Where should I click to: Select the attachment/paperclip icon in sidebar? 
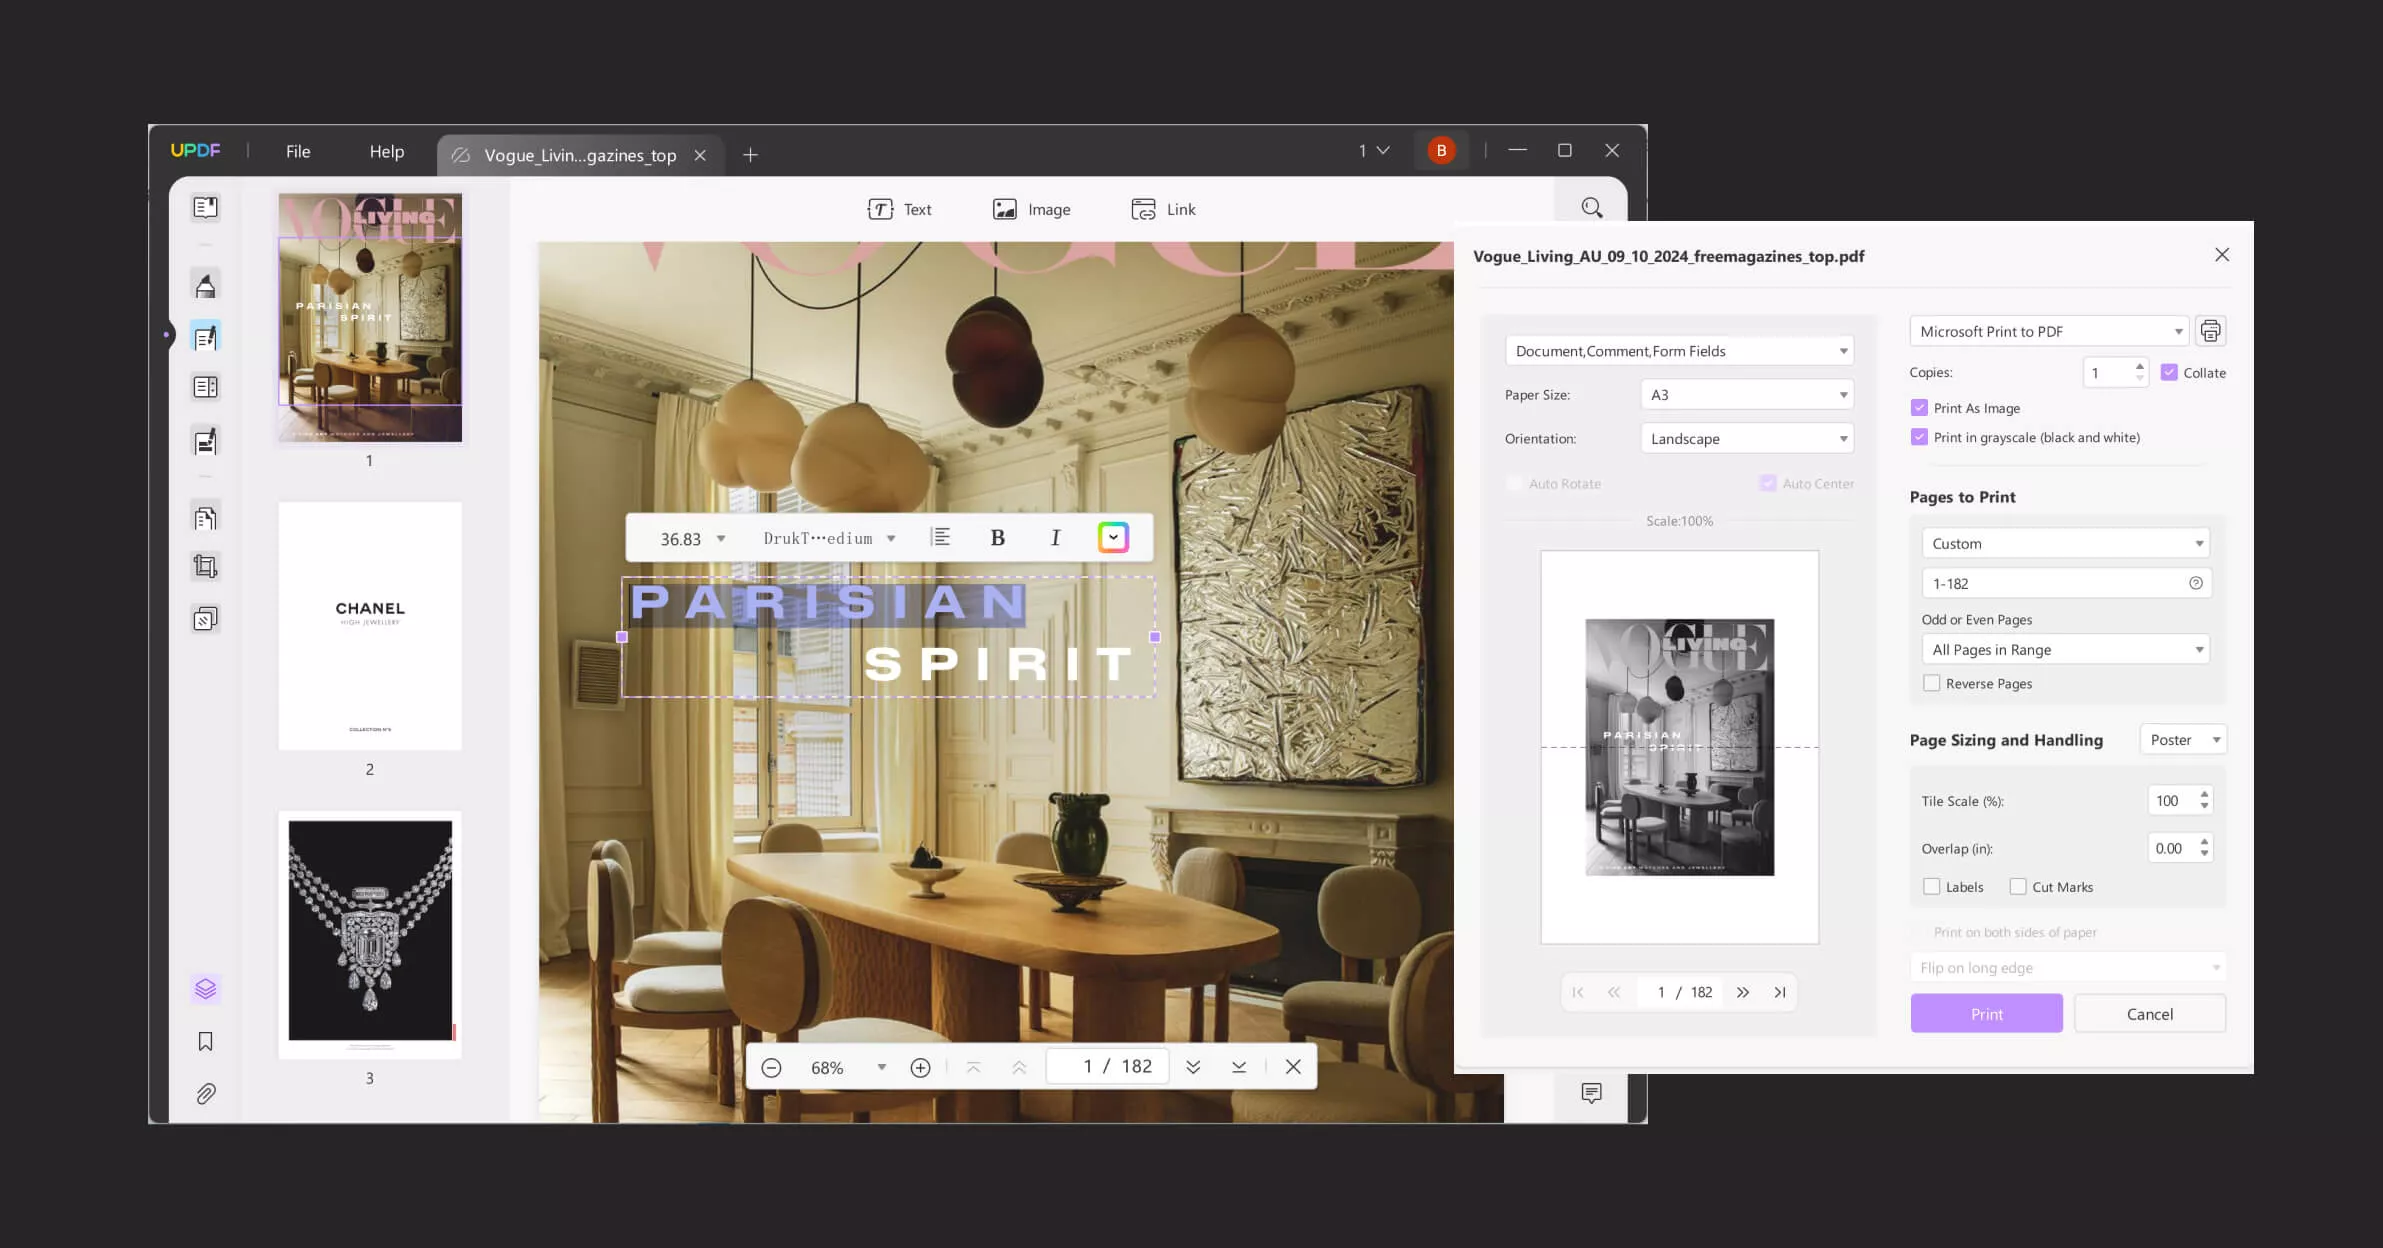(x=205, y=1094)
